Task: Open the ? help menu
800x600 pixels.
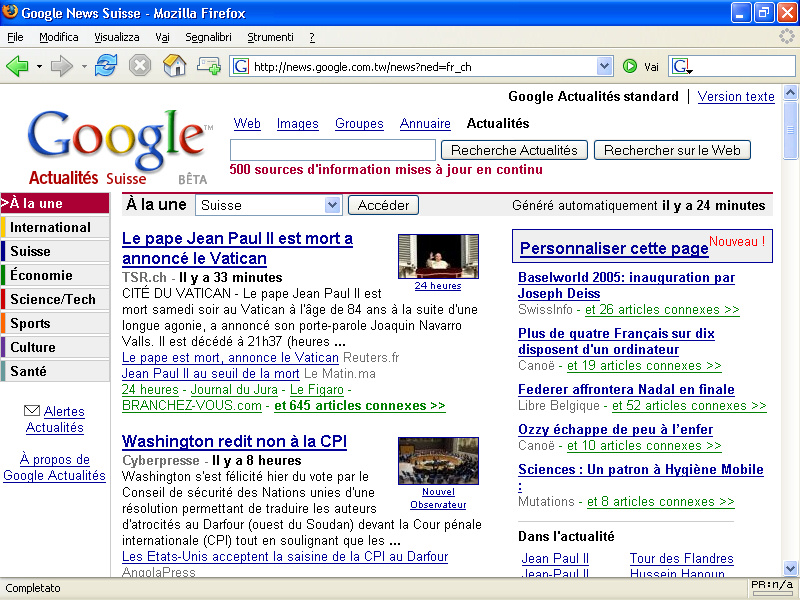Action: pyautogui.click(x=312, y=37)
